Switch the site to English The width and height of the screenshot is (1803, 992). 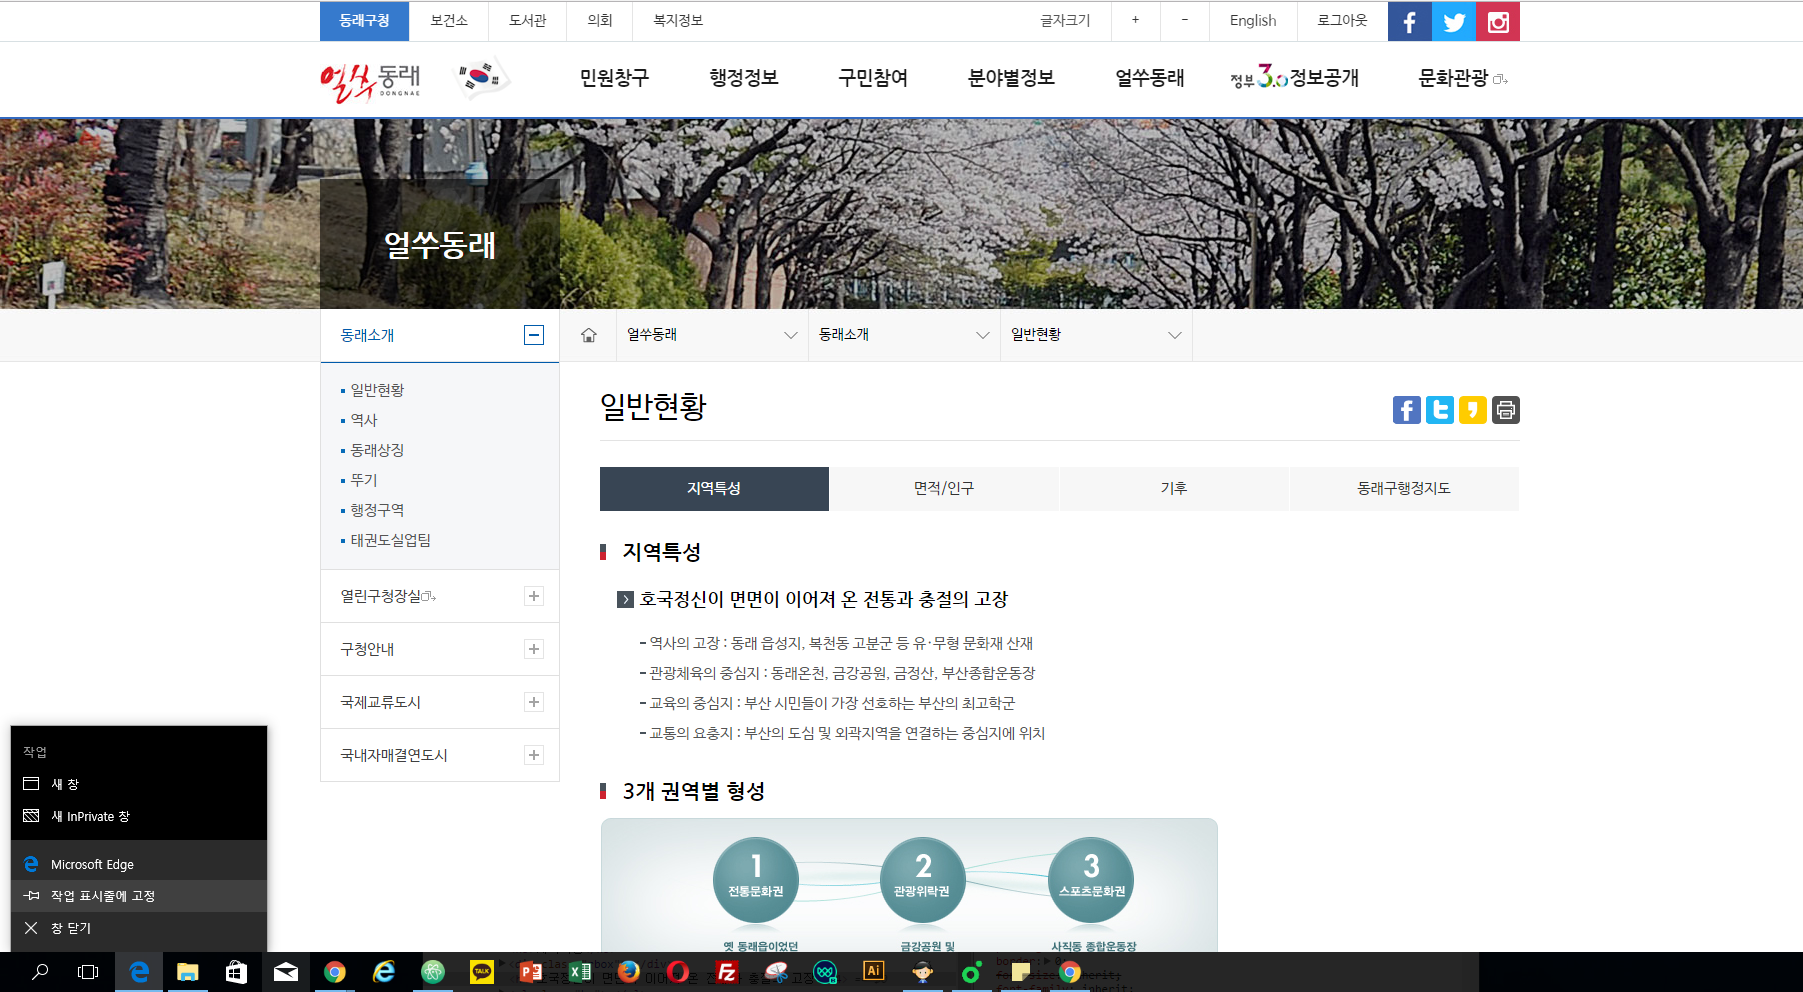point(1253,21)
